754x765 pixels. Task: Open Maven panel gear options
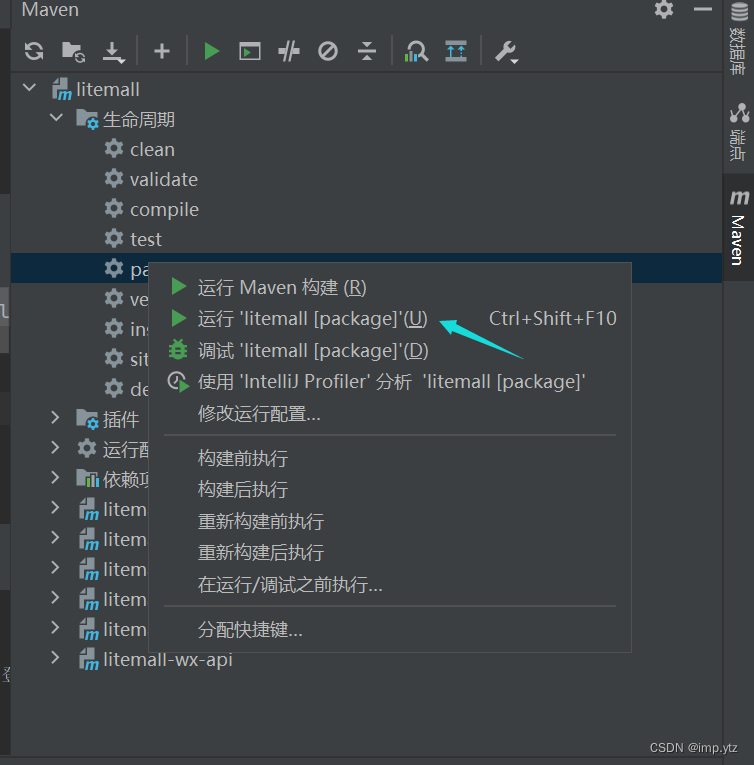(664, 9)
